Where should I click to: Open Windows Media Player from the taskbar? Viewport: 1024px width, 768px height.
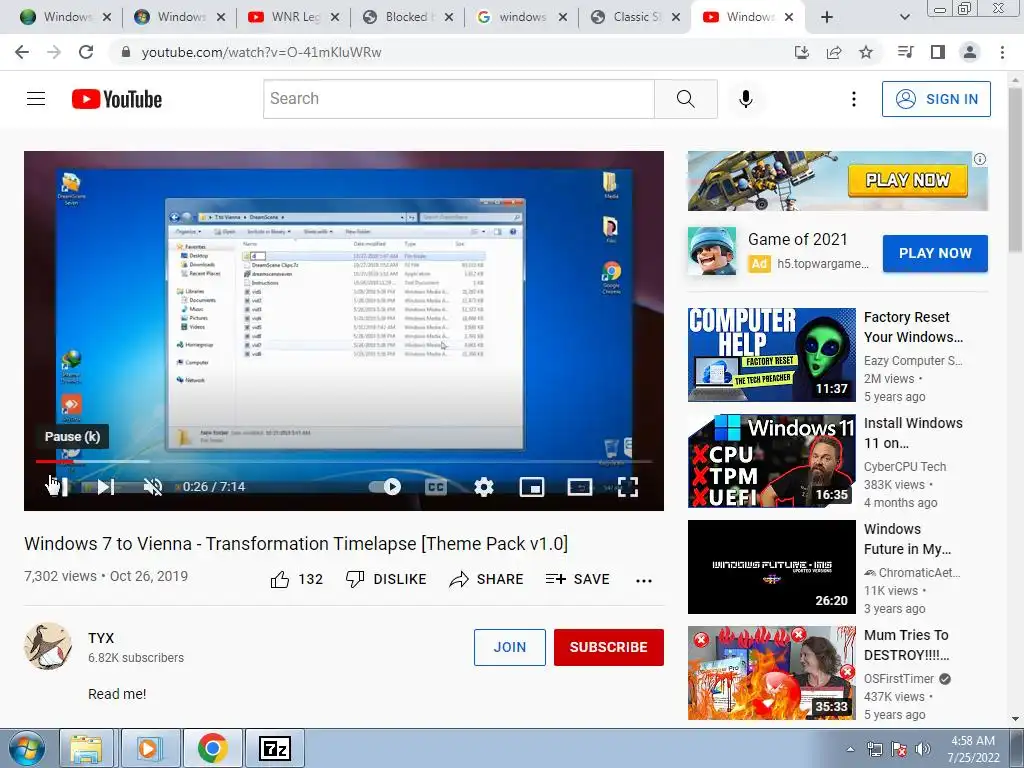[x=148, y=748]
